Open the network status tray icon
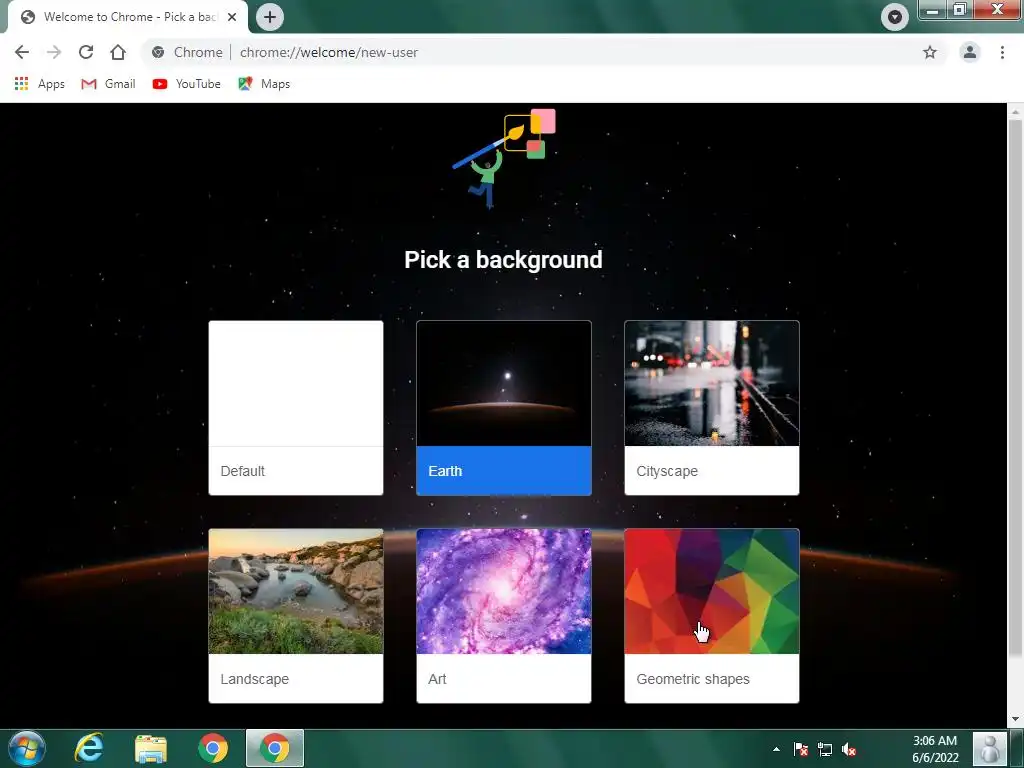The width and height of the screenshot is (1024, 768). (825, 749)
